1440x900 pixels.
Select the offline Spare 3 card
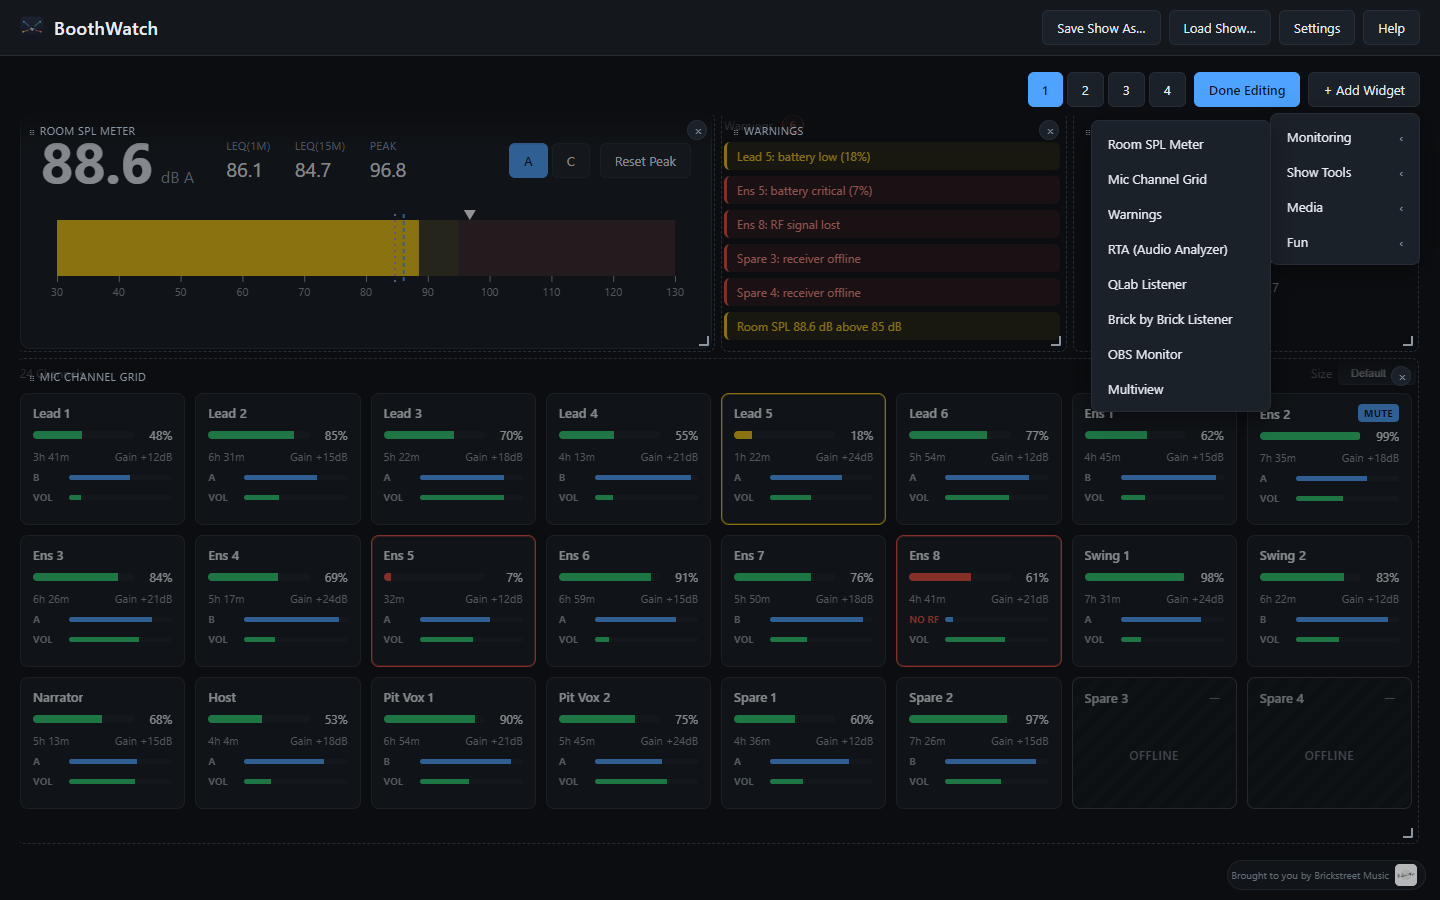click(1154, 743)
